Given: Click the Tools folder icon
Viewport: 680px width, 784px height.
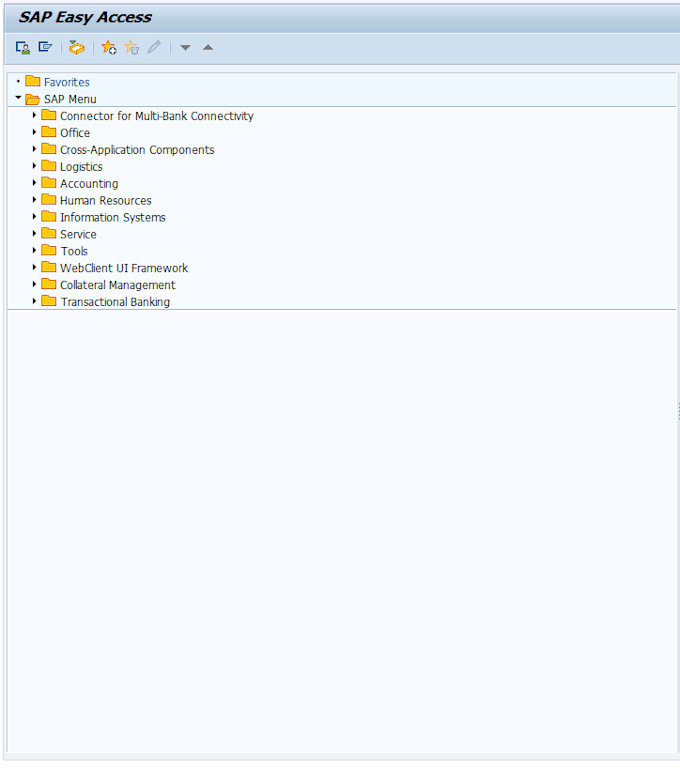Looking at the screenshot, I should pos(48,250).
